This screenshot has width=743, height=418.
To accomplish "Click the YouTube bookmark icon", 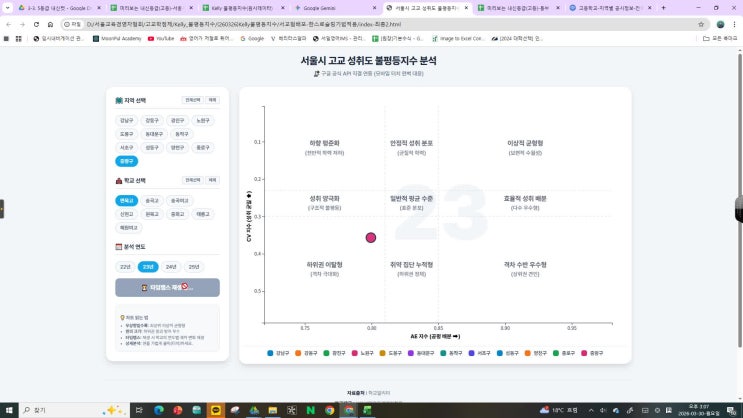I will click(x=151, y=38).
